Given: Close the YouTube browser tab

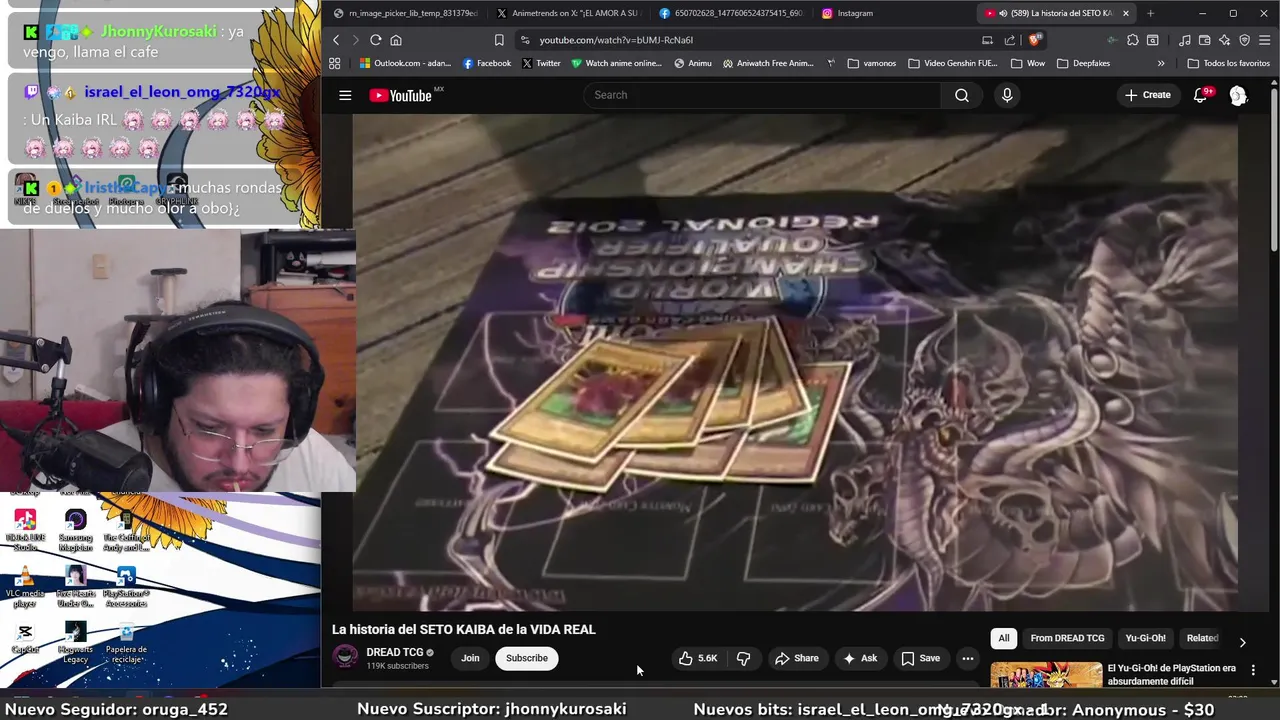Looking at the screenshot, I should coord(1126,13).
